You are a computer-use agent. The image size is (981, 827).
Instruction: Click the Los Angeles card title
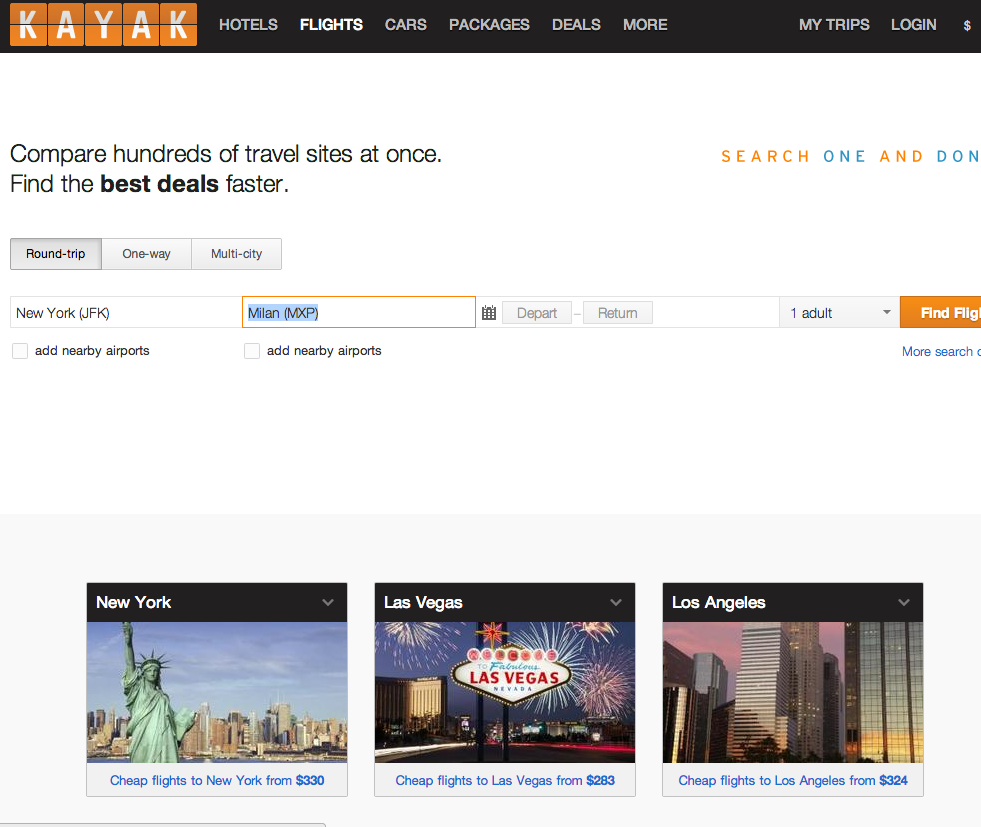pos(718,602)
